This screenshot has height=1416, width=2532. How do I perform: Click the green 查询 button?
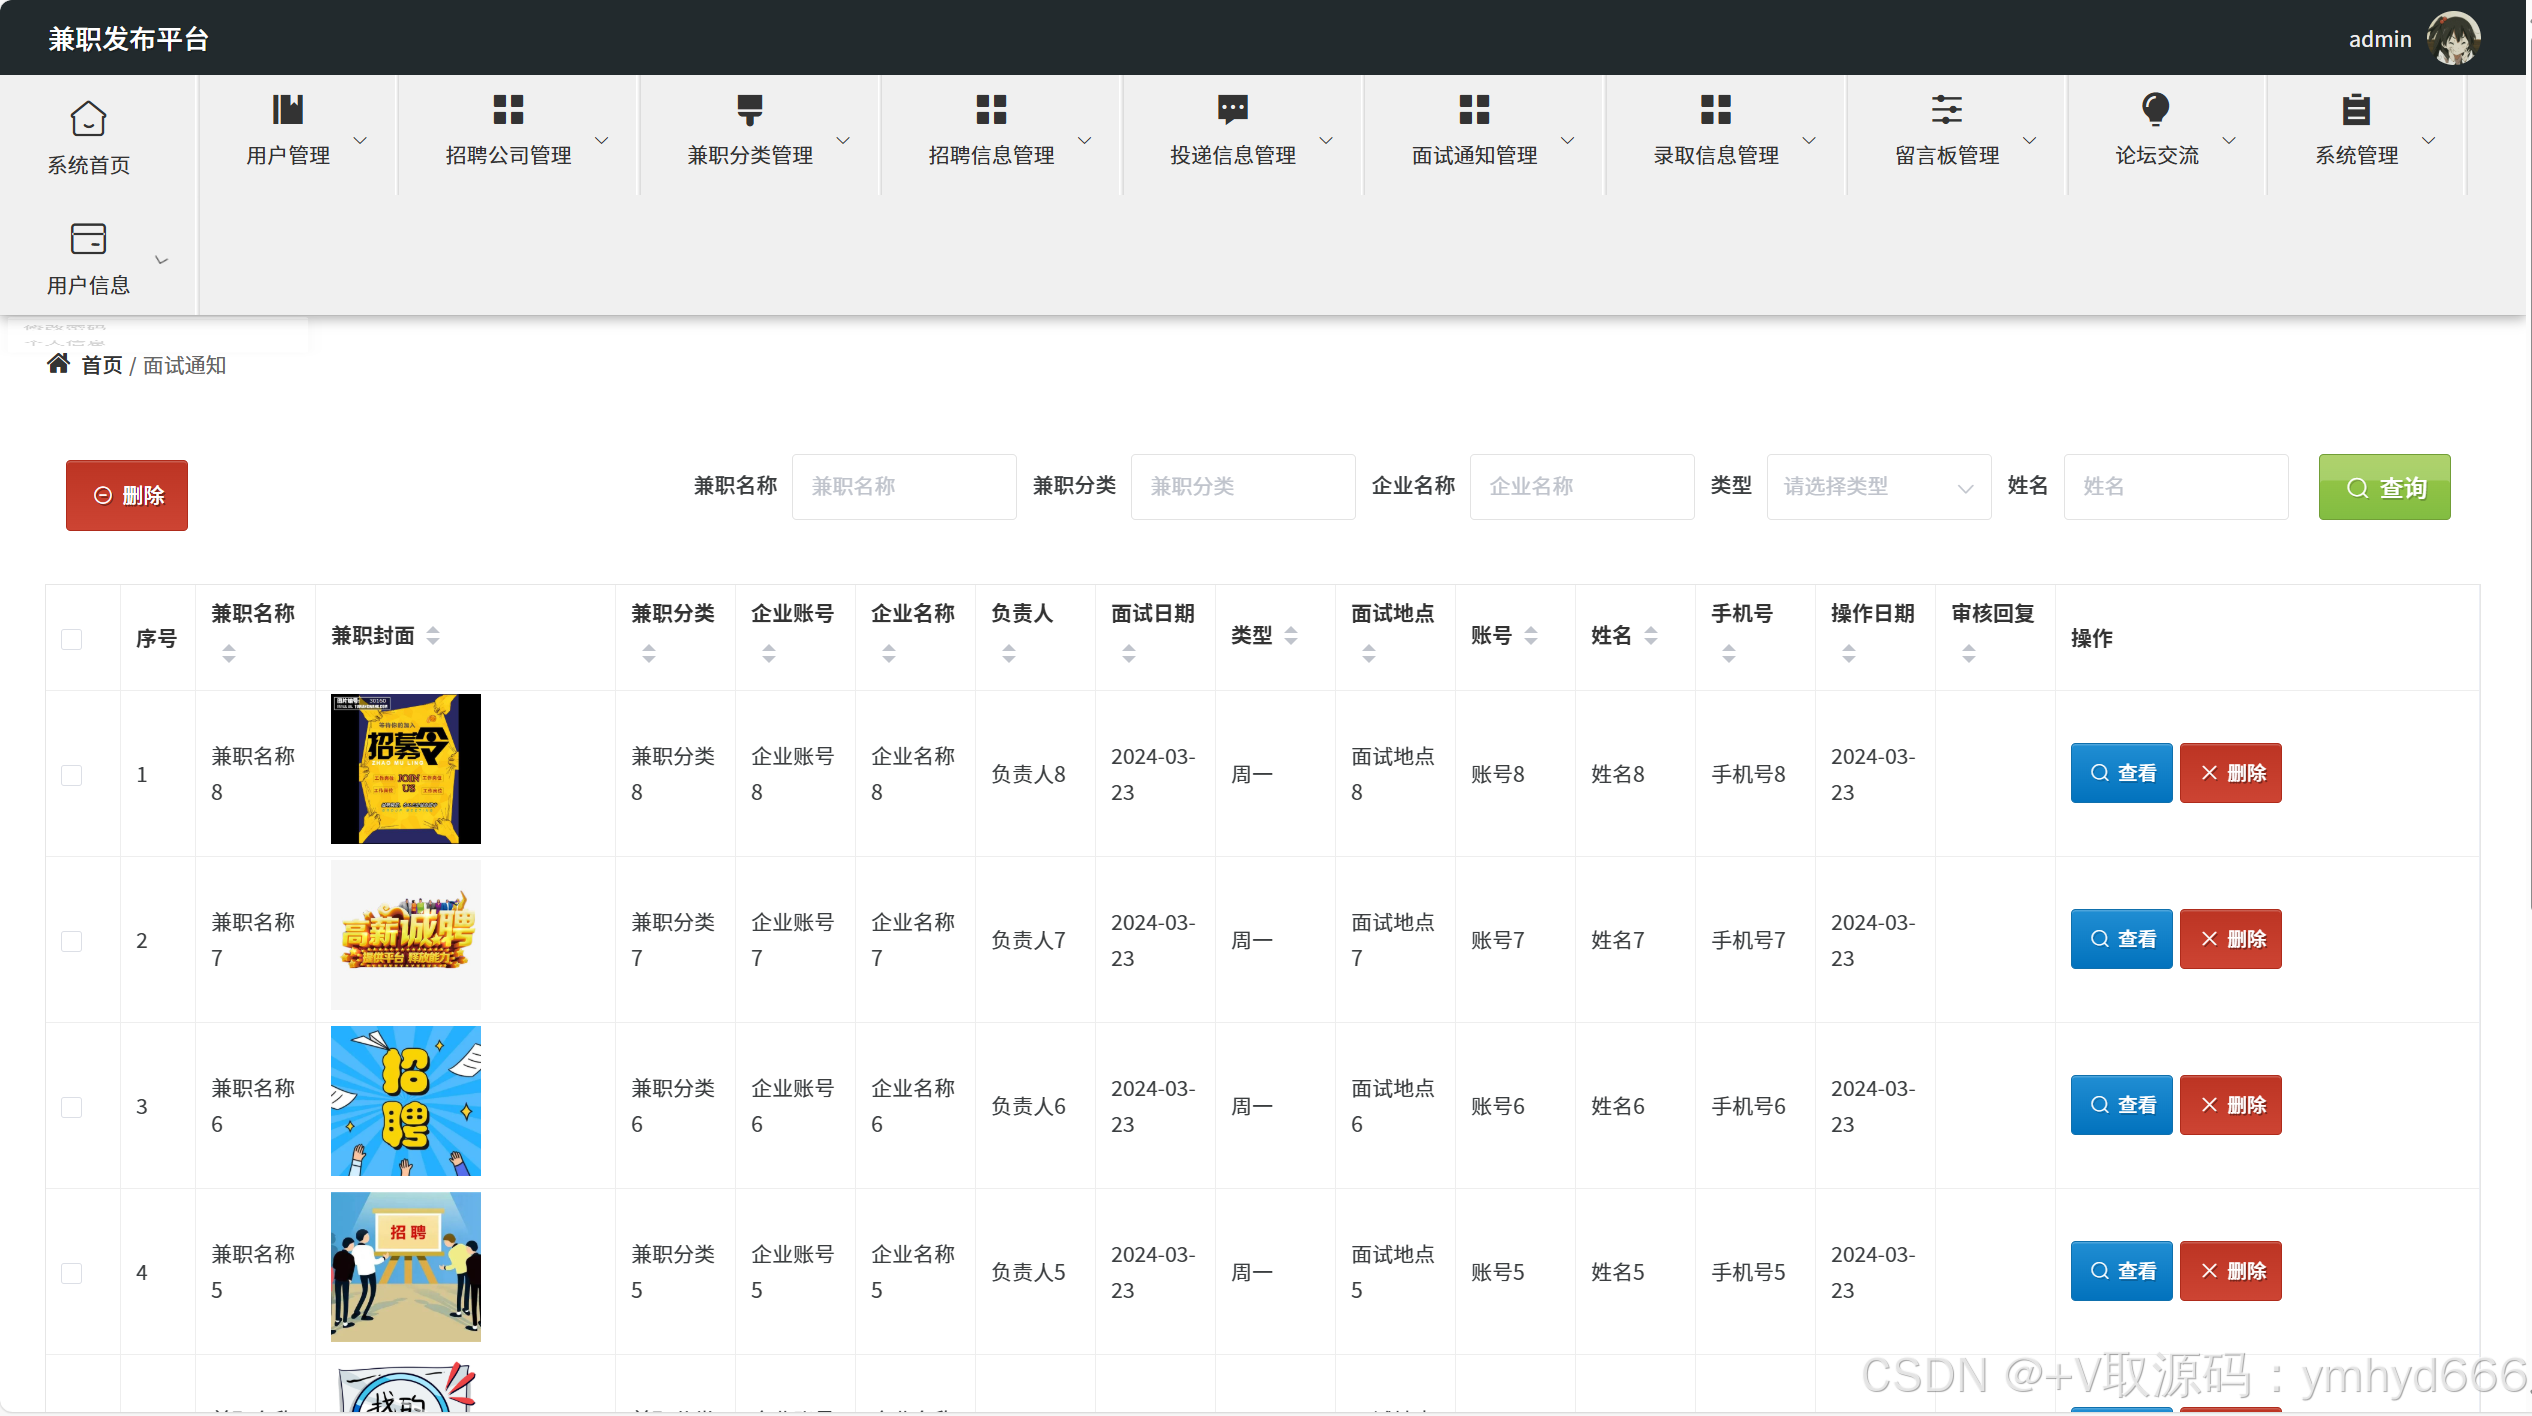point(2384,487)
